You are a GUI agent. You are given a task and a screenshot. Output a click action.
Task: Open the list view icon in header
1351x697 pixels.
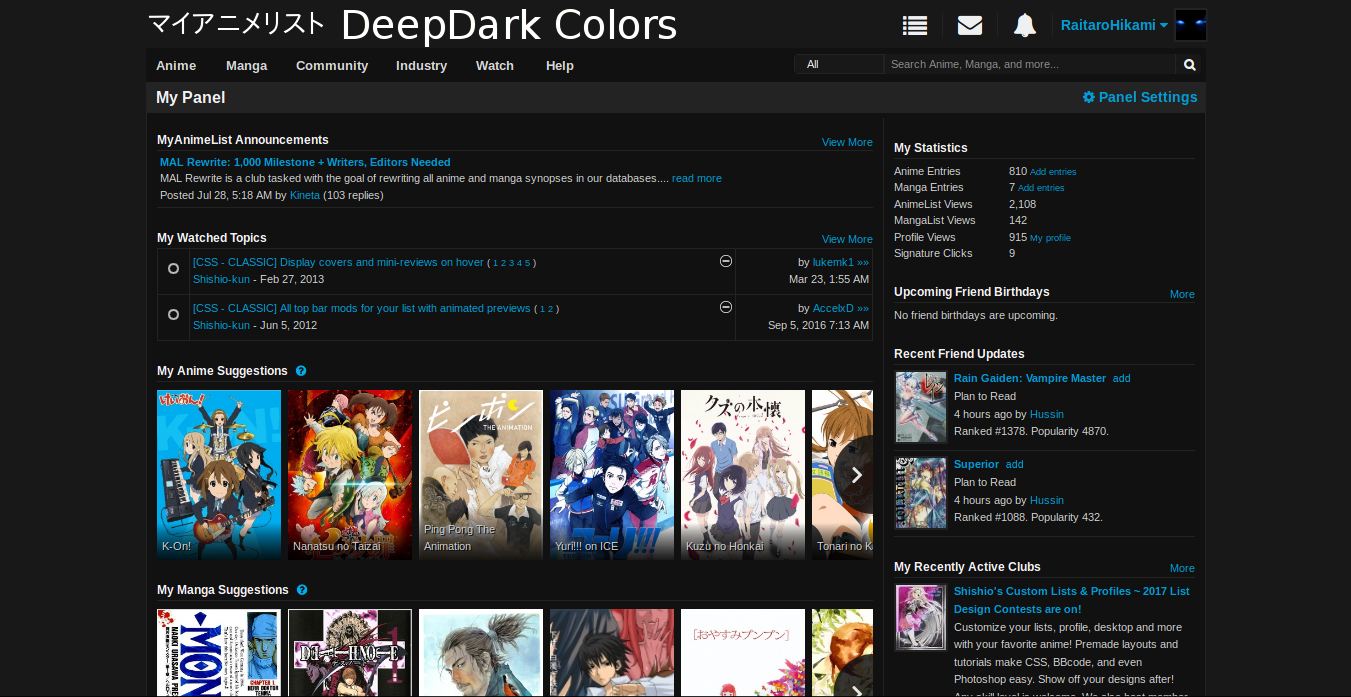pos(914,25)
